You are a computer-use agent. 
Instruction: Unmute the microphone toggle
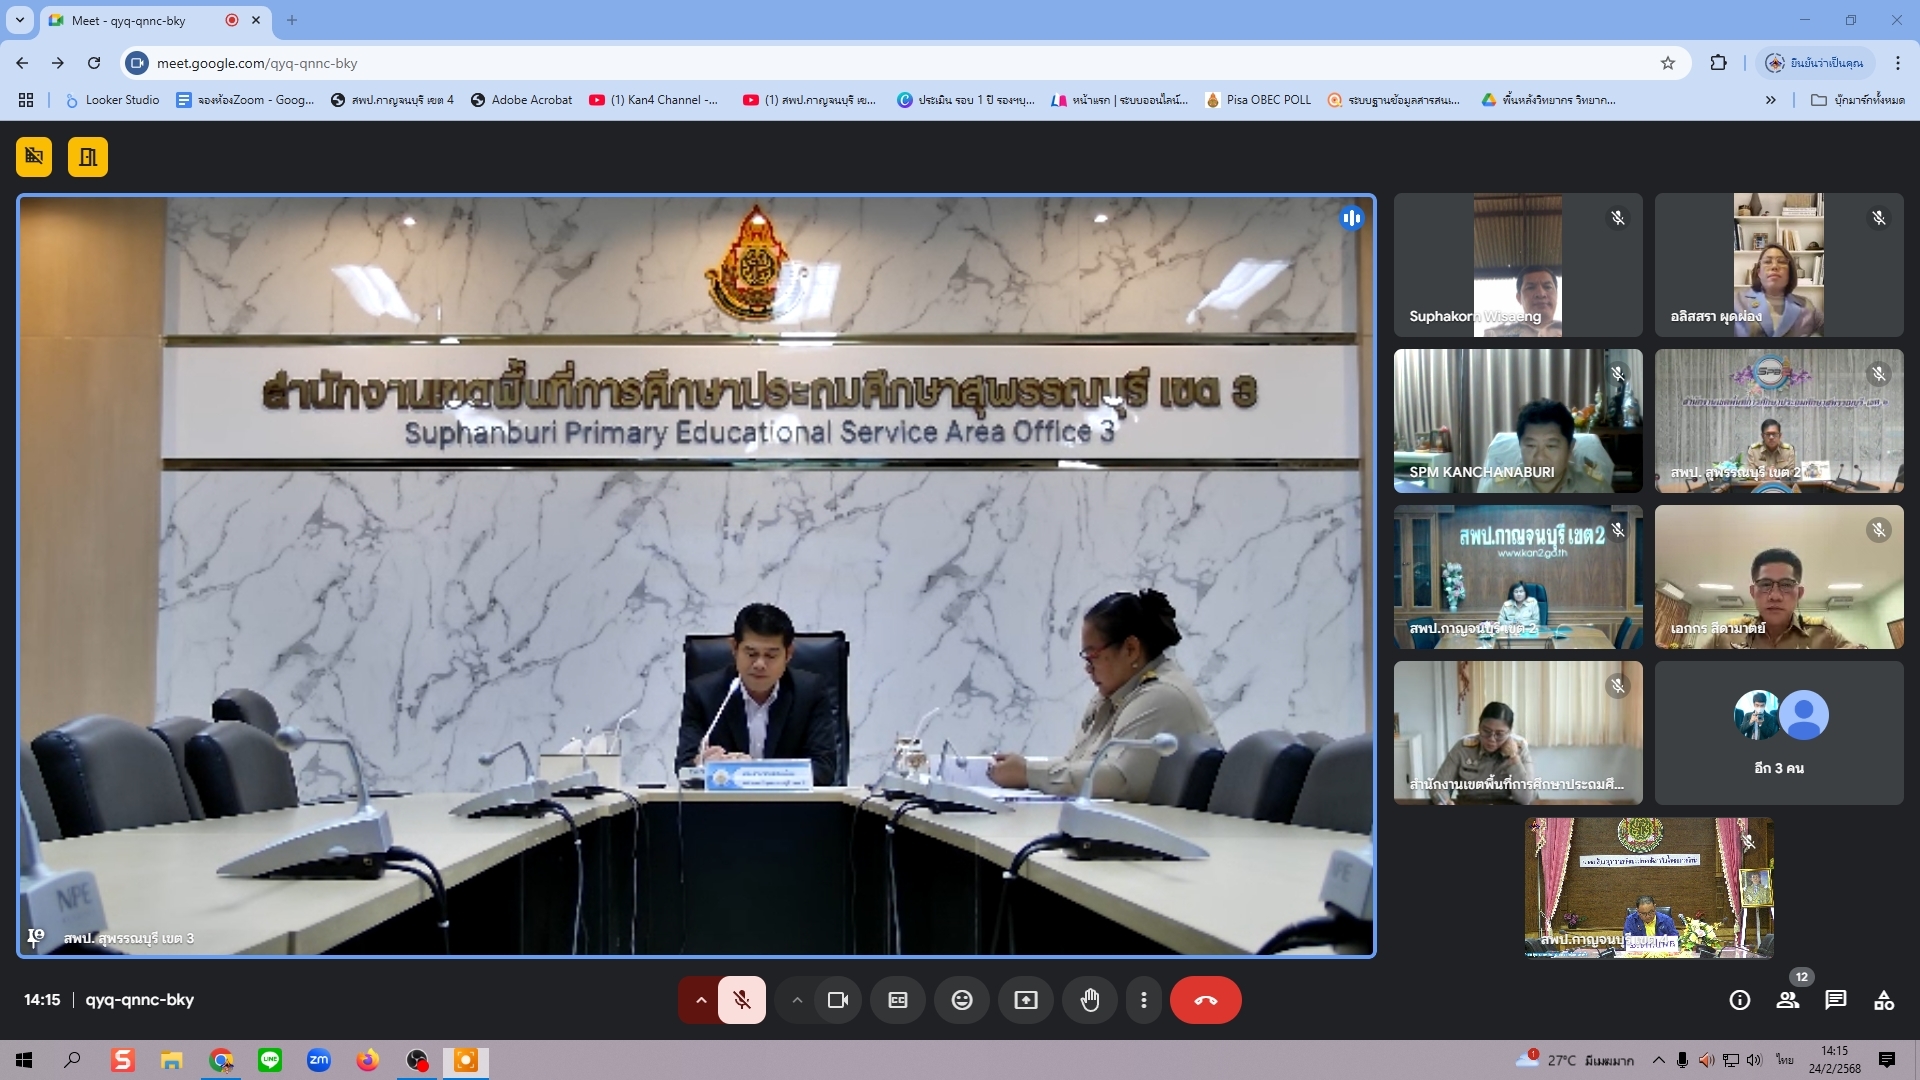[742, 1000]
